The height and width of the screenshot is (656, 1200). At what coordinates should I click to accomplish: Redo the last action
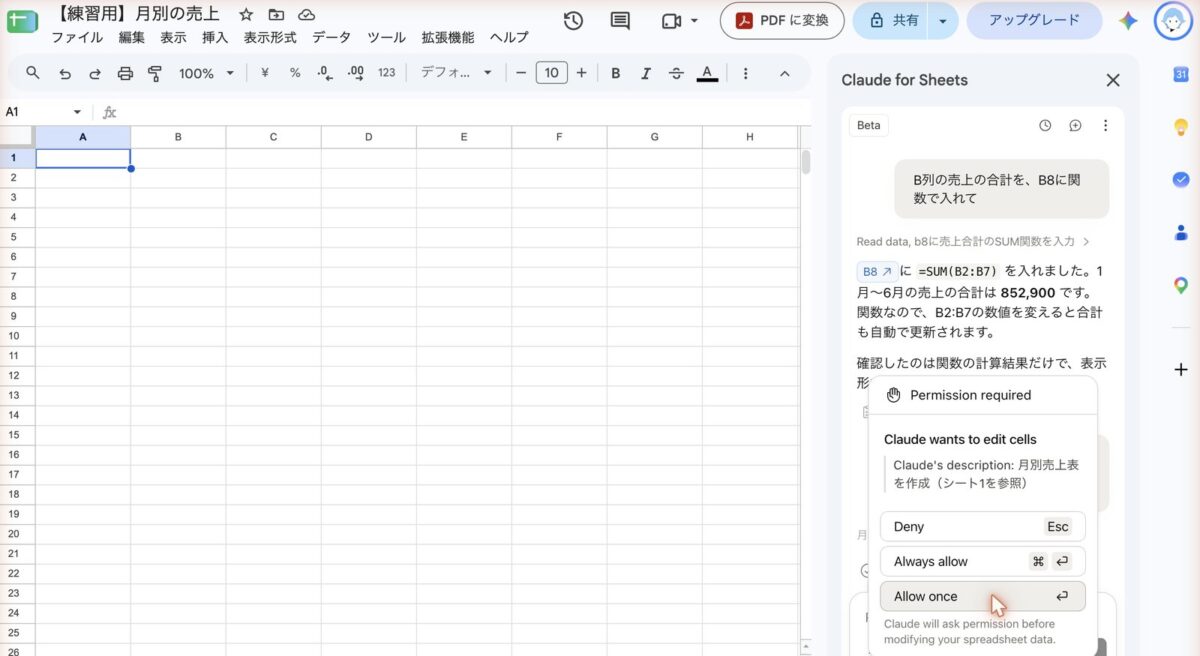click(95, 73)
